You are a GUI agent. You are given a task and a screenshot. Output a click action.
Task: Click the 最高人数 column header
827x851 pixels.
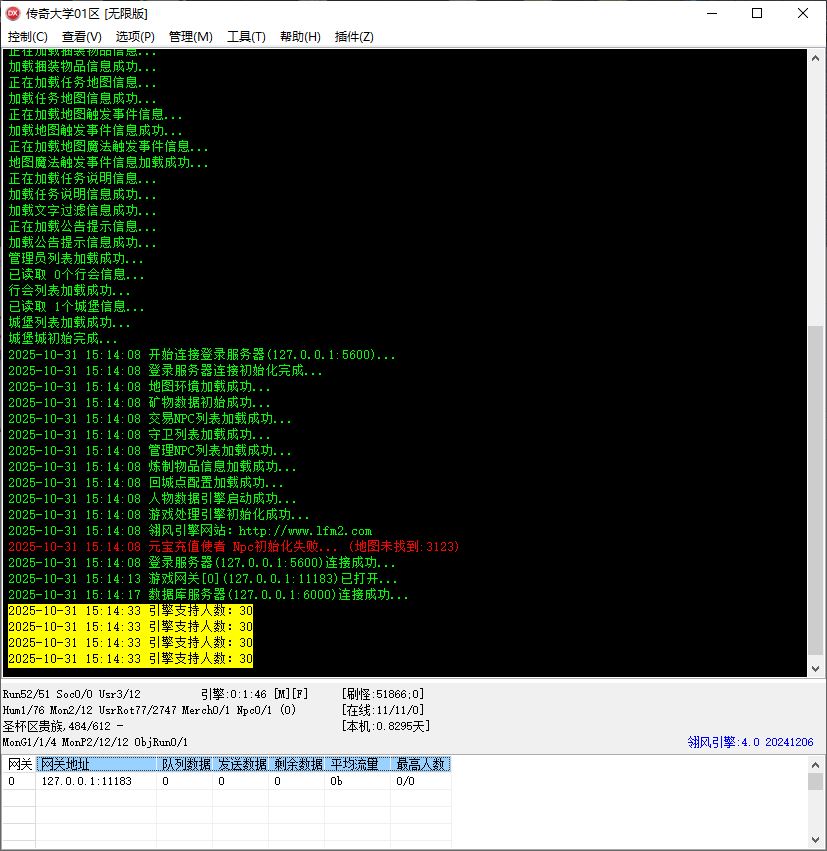[420, 764]
